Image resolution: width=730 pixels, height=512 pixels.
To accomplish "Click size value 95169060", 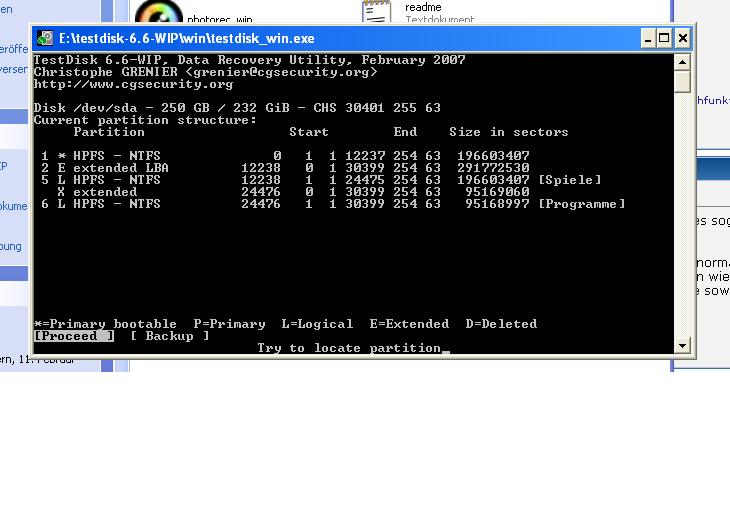I will (x=497, y=192).
